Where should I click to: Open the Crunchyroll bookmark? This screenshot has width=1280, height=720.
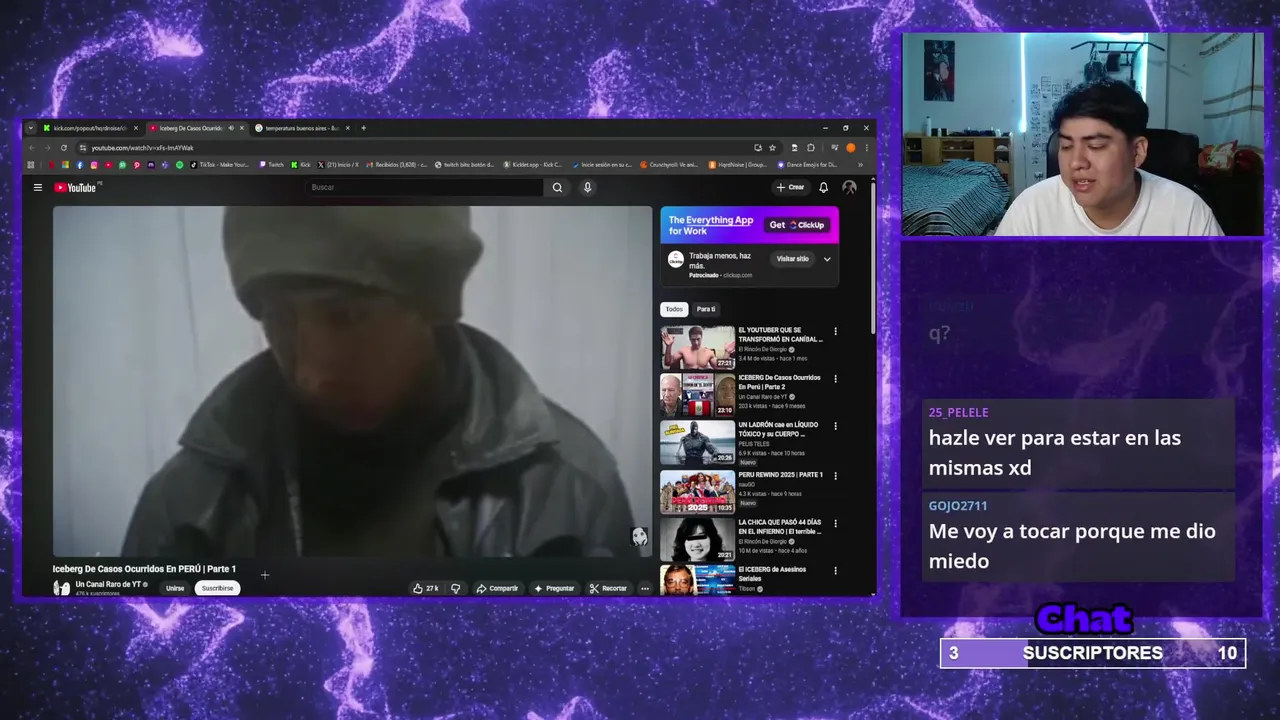click(x=669, y=165)
